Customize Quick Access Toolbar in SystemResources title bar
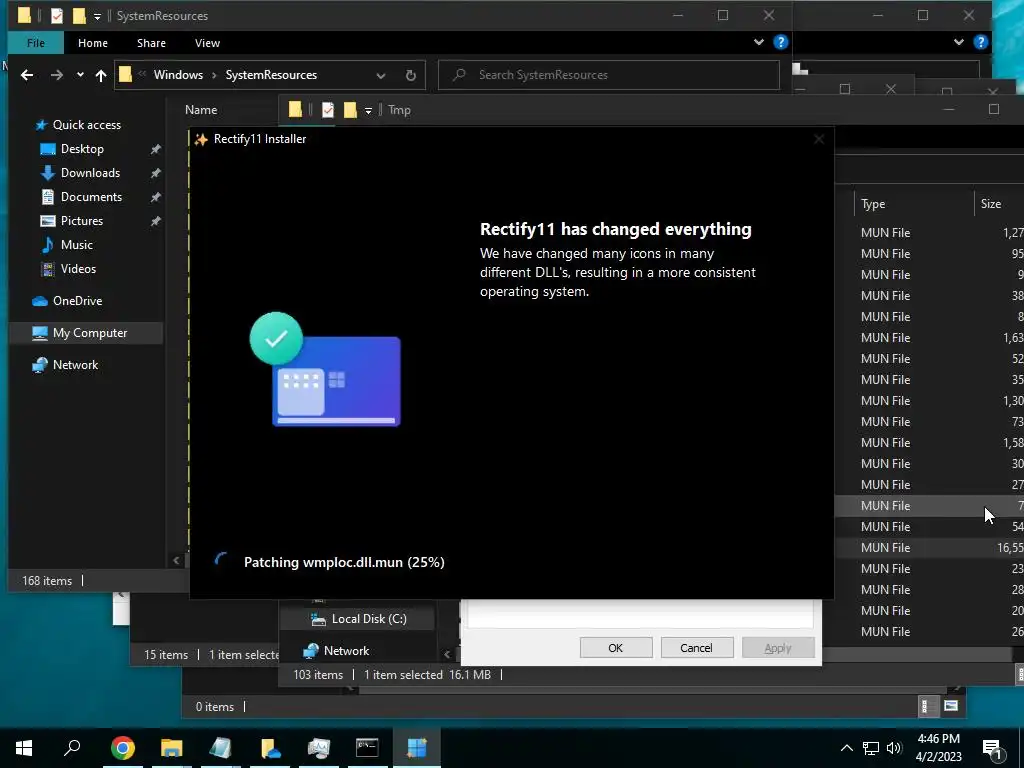Screen dimensions: 1024x768 click(97, 16)
